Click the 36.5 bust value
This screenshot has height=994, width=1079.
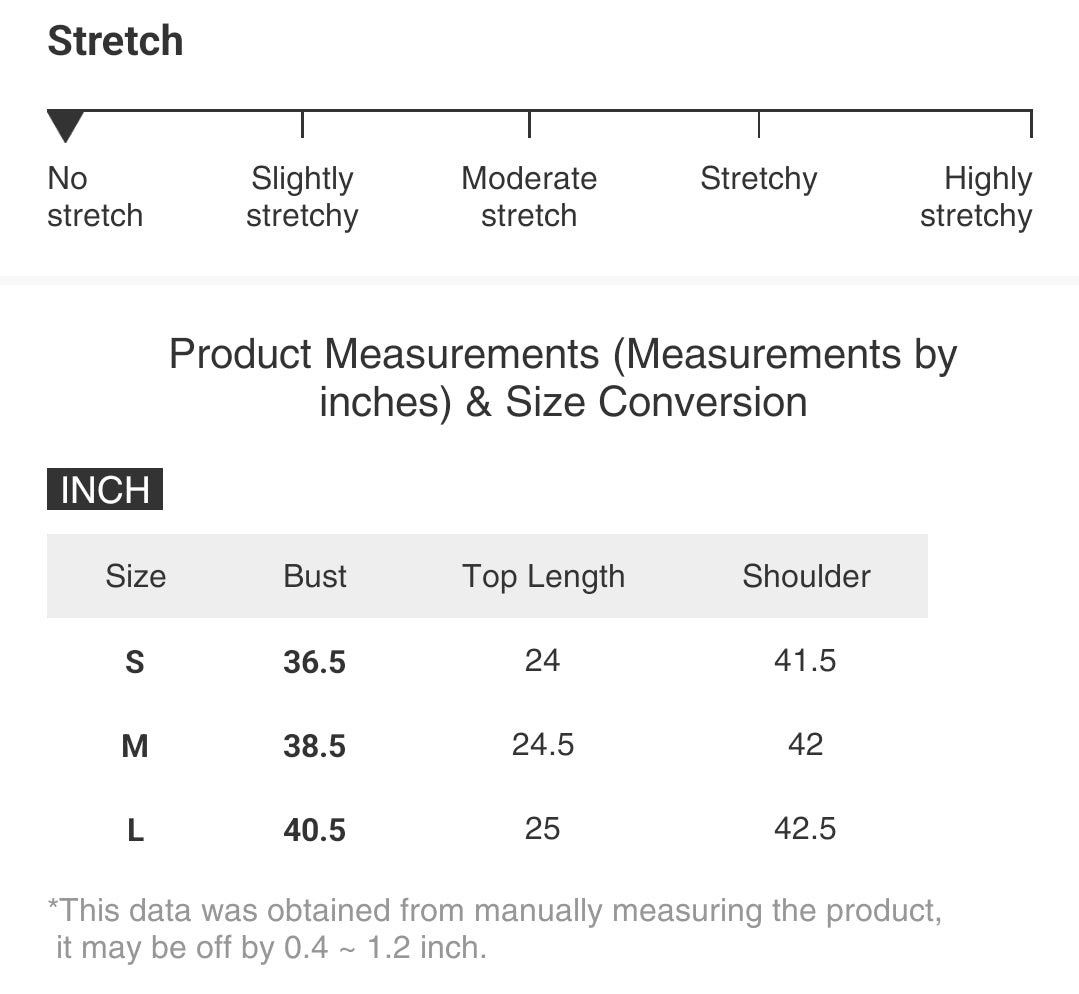point(314,662)
